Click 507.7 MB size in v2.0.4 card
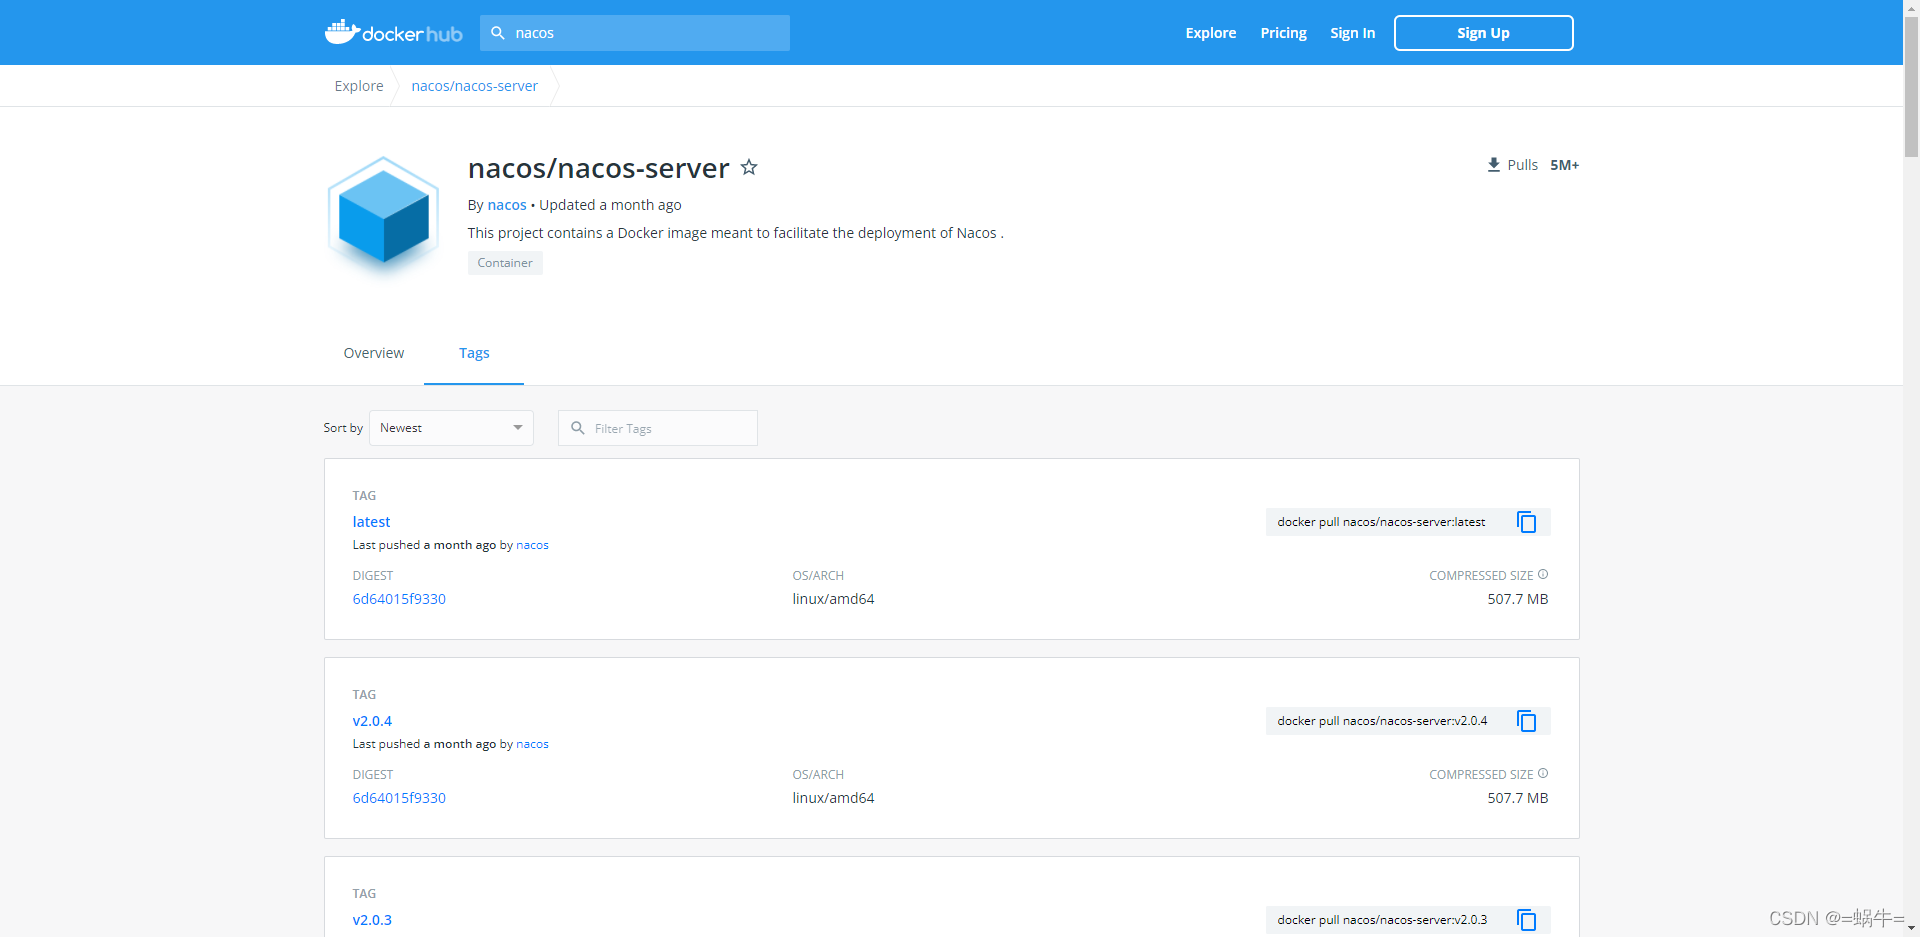 tap(1517, 798)
